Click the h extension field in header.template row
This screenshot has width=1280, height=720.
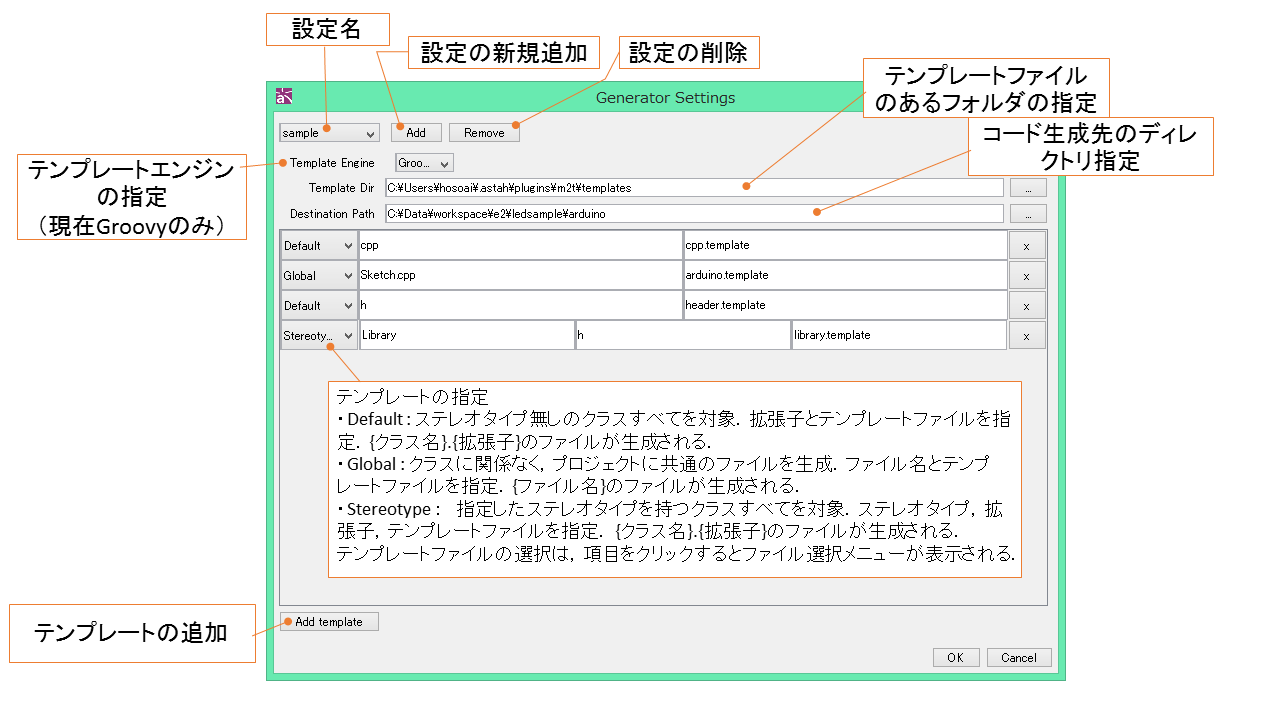[x=520, y=305]
